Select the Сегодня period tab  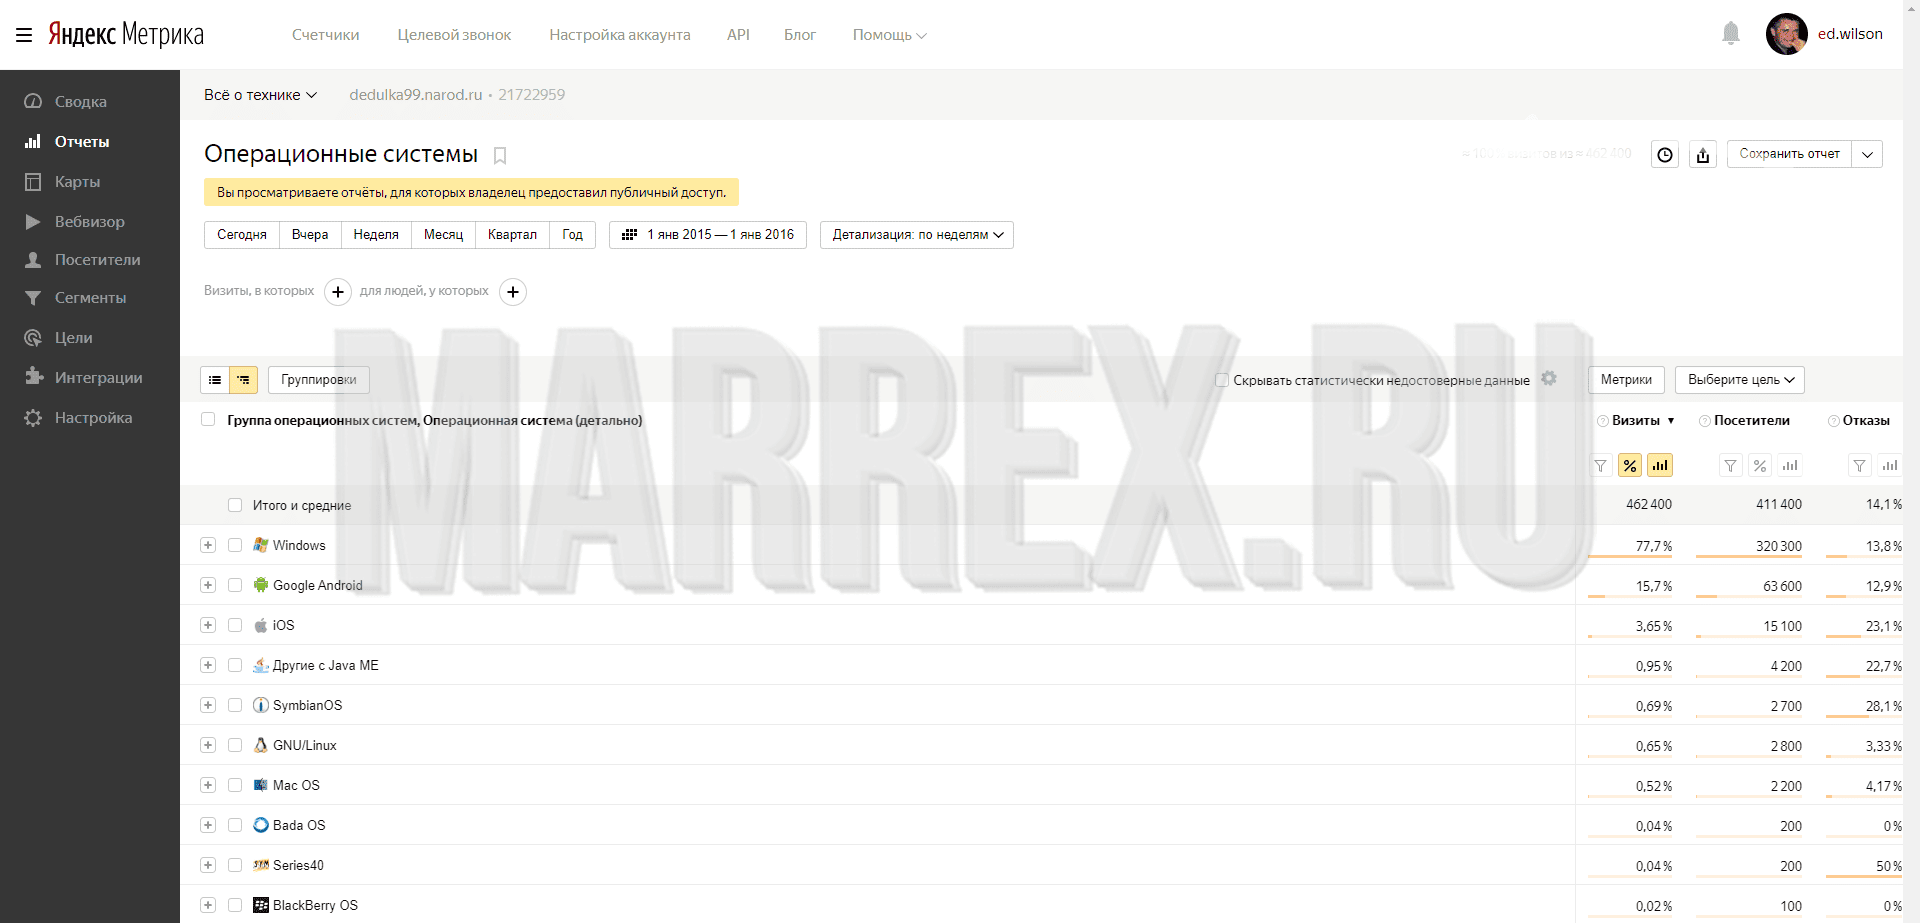[x=242, y=235]
